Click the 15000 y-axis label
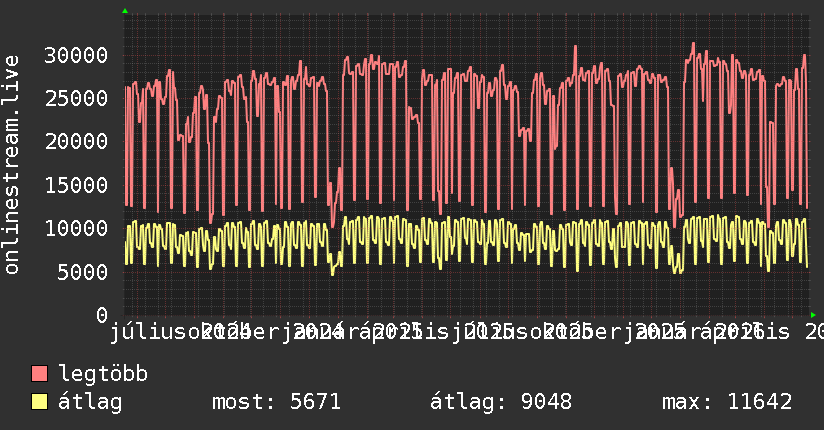 tap(76, 185)
